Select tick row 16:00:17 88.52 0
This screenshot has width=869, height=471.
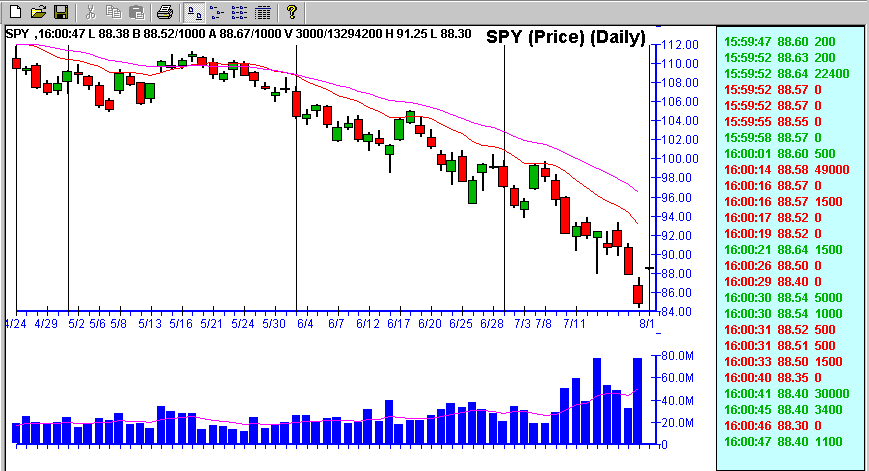coord(773,218)
